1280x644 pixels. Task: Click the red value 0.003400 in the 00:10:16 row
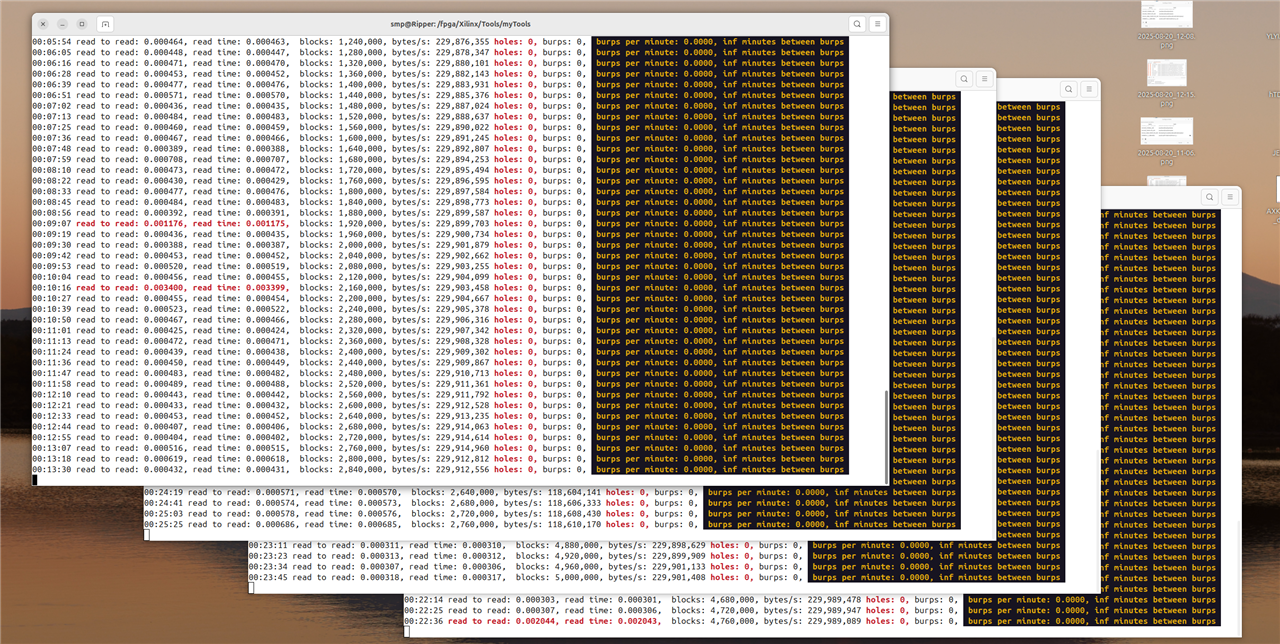[164, 288]
